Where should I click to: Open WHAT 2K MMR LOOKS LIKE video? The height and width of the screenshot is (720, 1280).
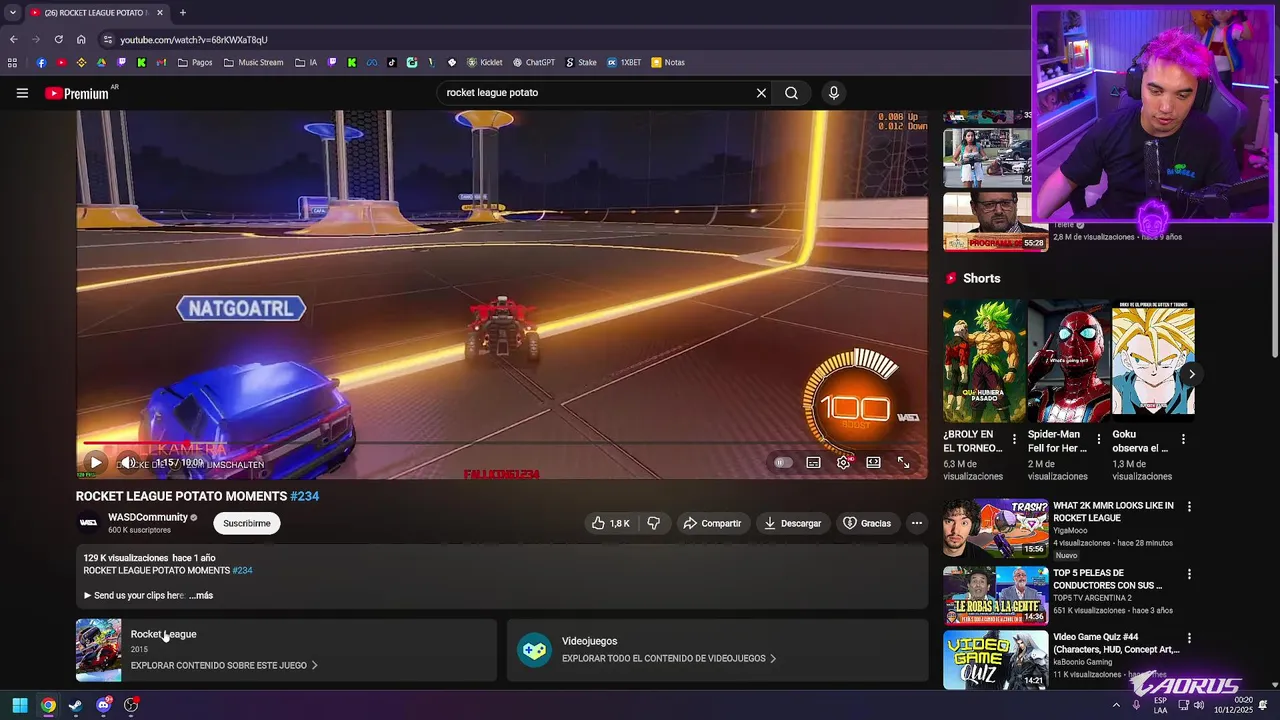coord(1113,512)
